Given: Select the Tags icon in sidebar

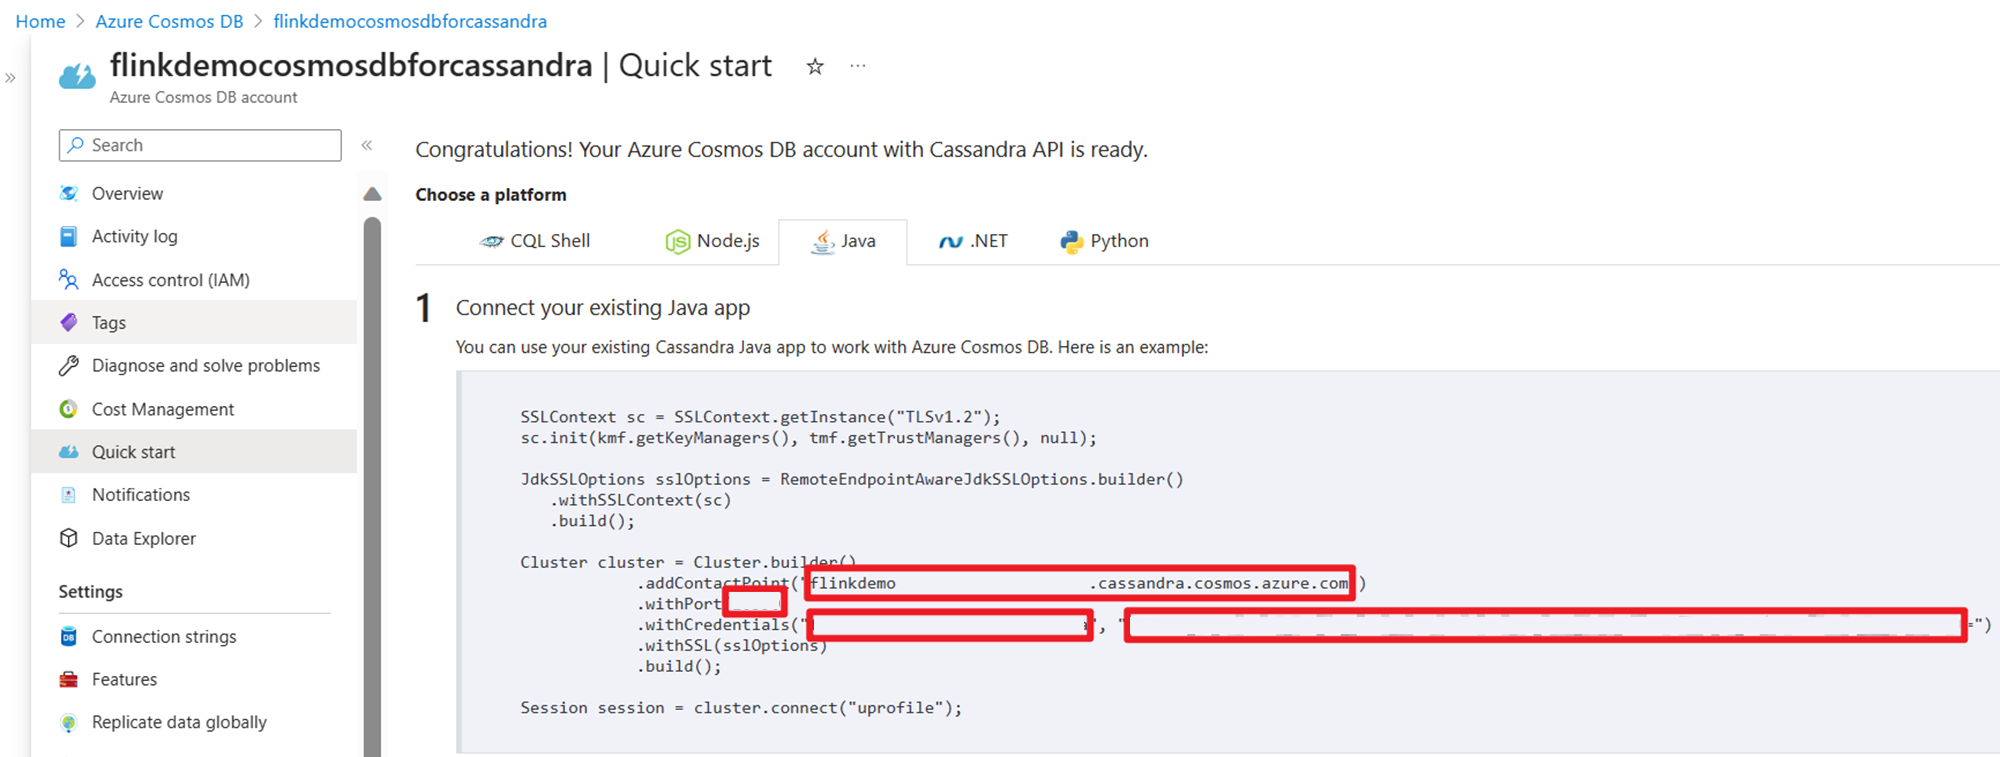Looking at the screenshot, I should [68, 322].
